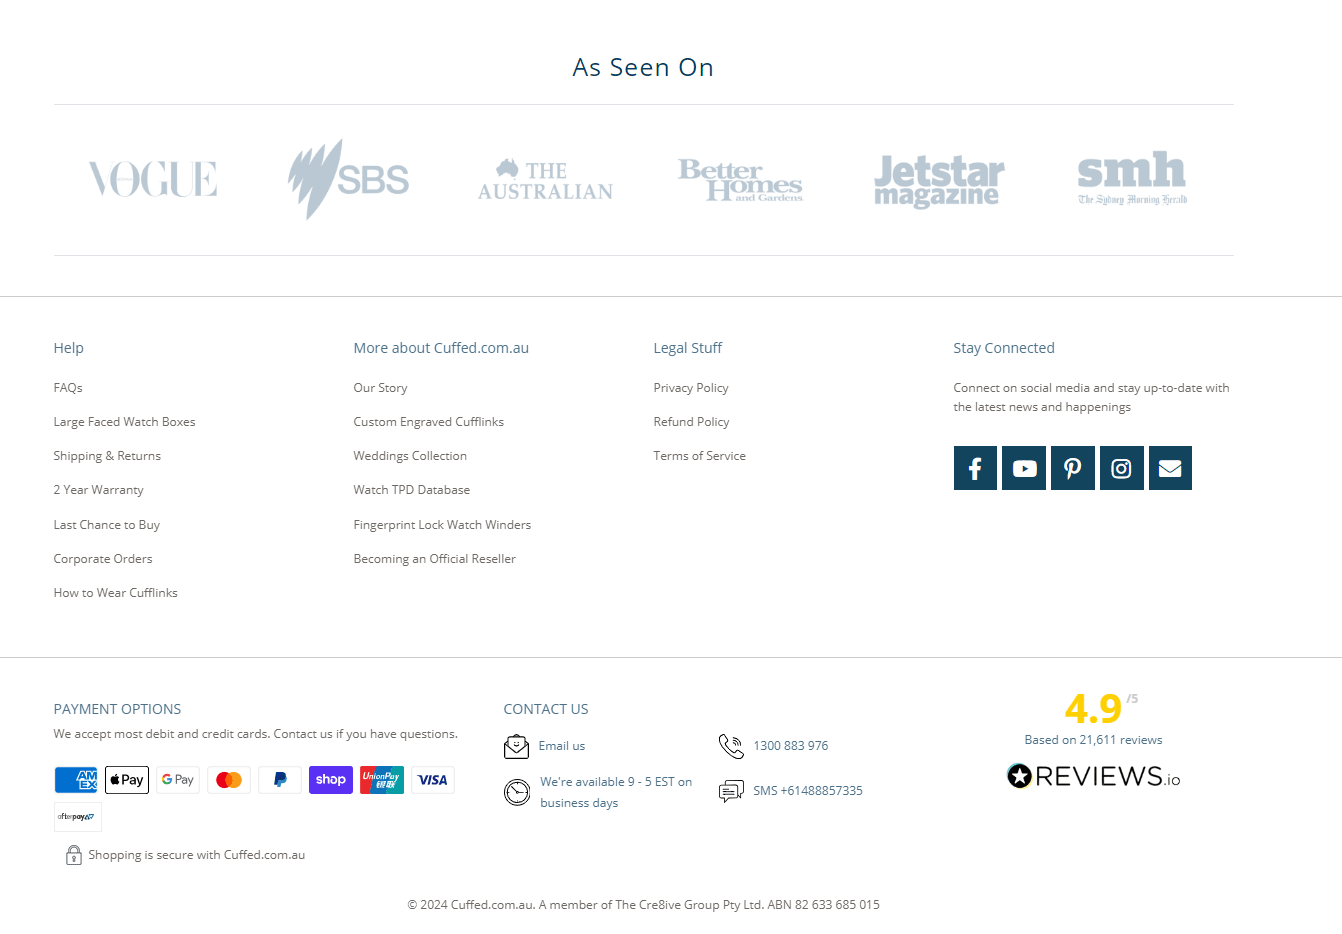Open the YouTube social icon

coord(1024,468)
